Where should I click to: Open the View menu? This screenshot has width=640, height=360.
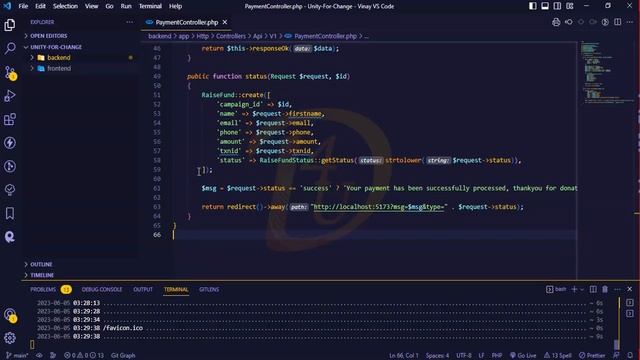pyautogui.click(x=91, y=6)
